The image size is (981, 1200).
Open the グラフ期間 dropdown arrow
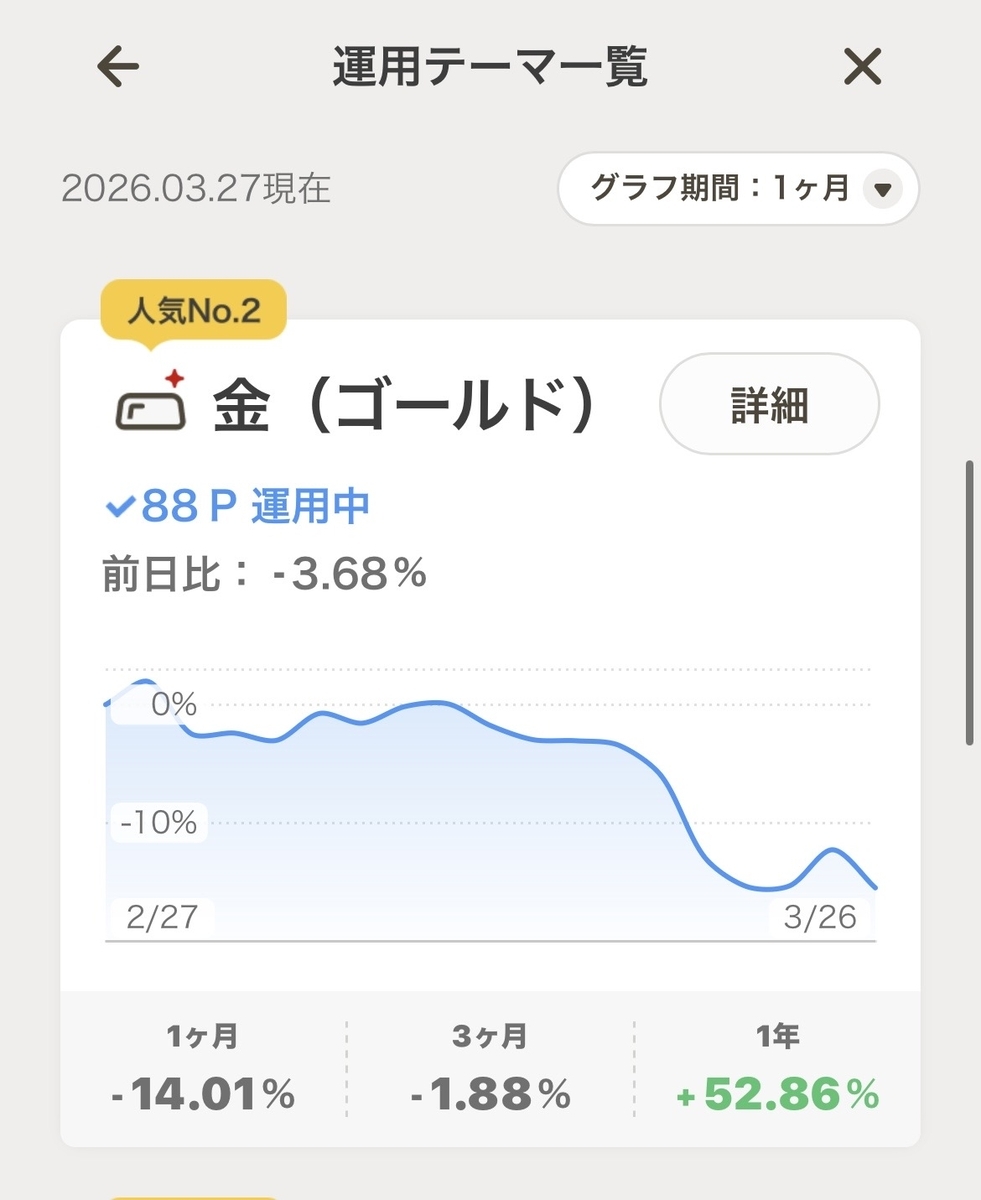point(883,188)
